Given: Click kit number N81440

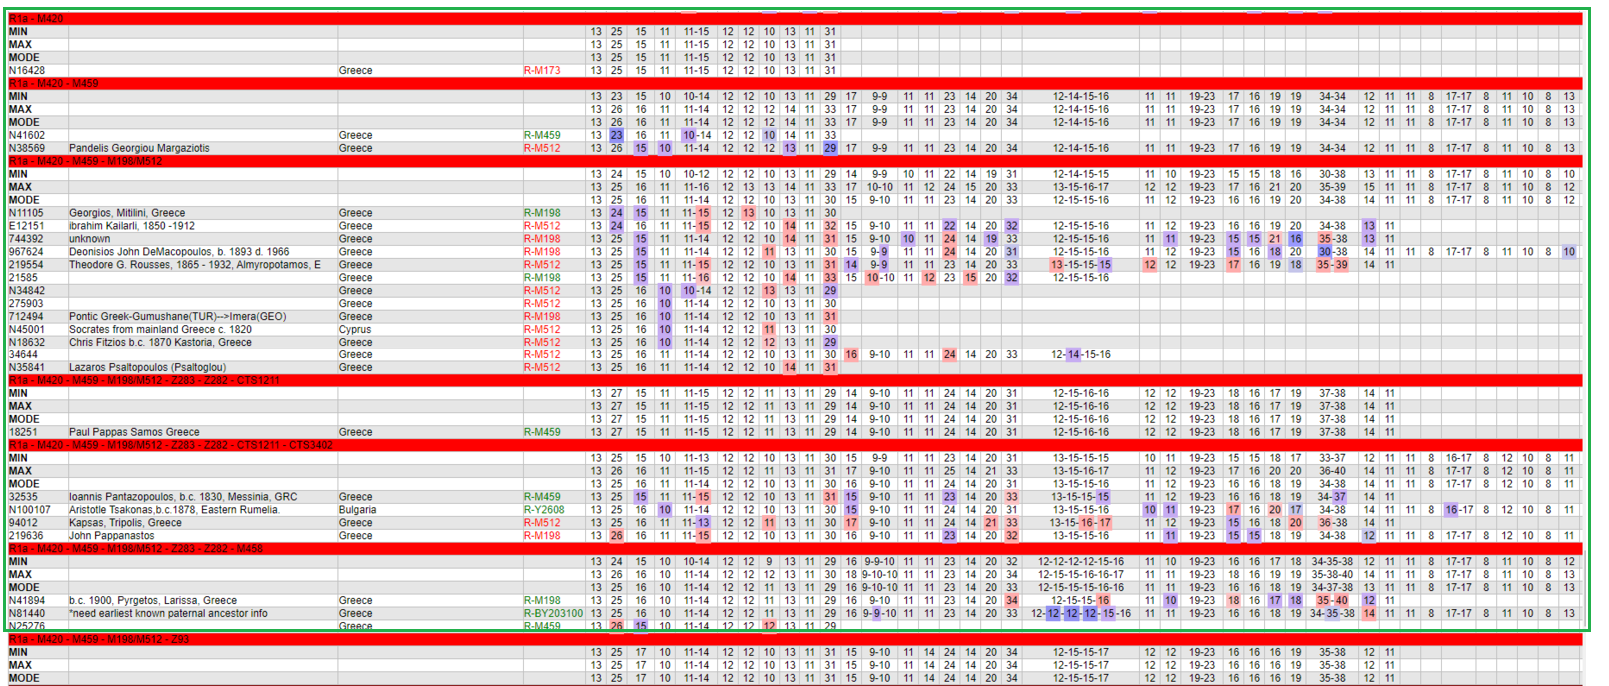Looking at the screenshot, I should click(x=27, y=614).
